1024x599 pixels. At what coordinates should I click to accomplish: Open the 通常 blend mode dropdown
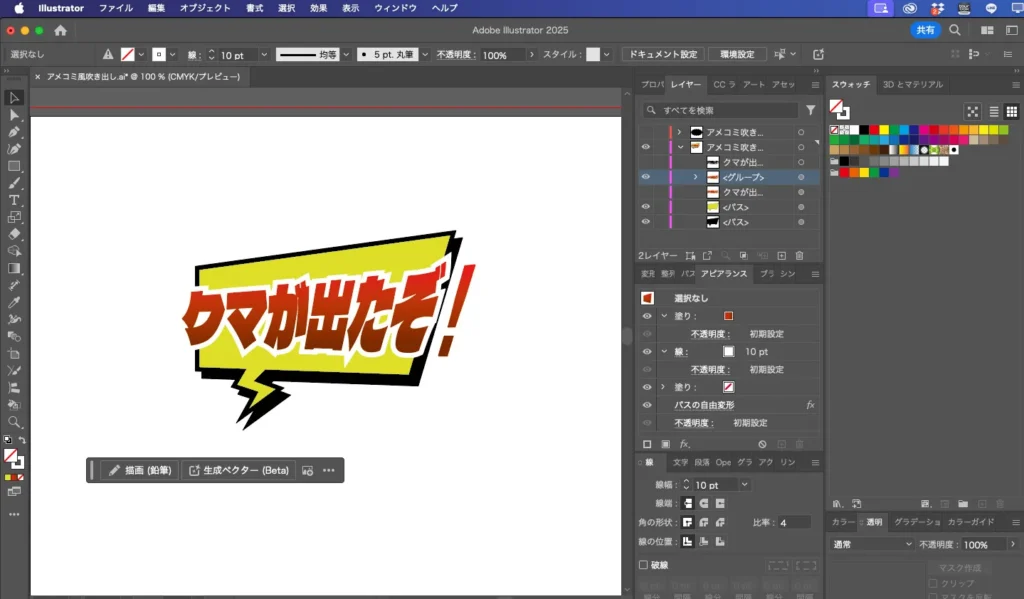(872, 544)
